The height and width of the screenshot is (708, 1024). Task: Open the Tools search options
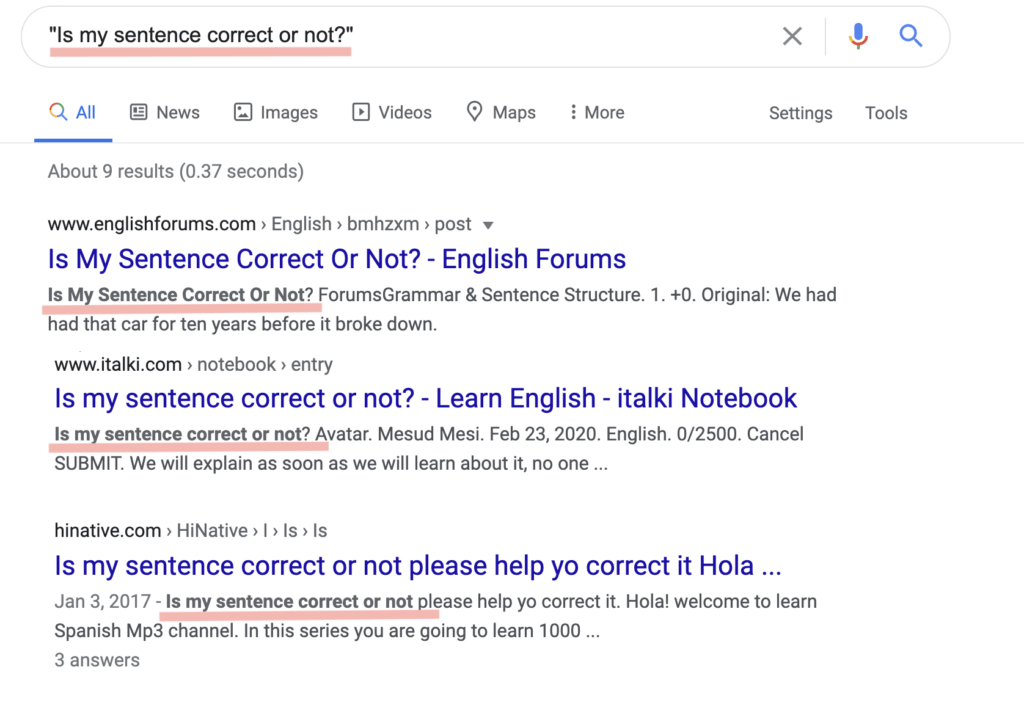[886, 113]
